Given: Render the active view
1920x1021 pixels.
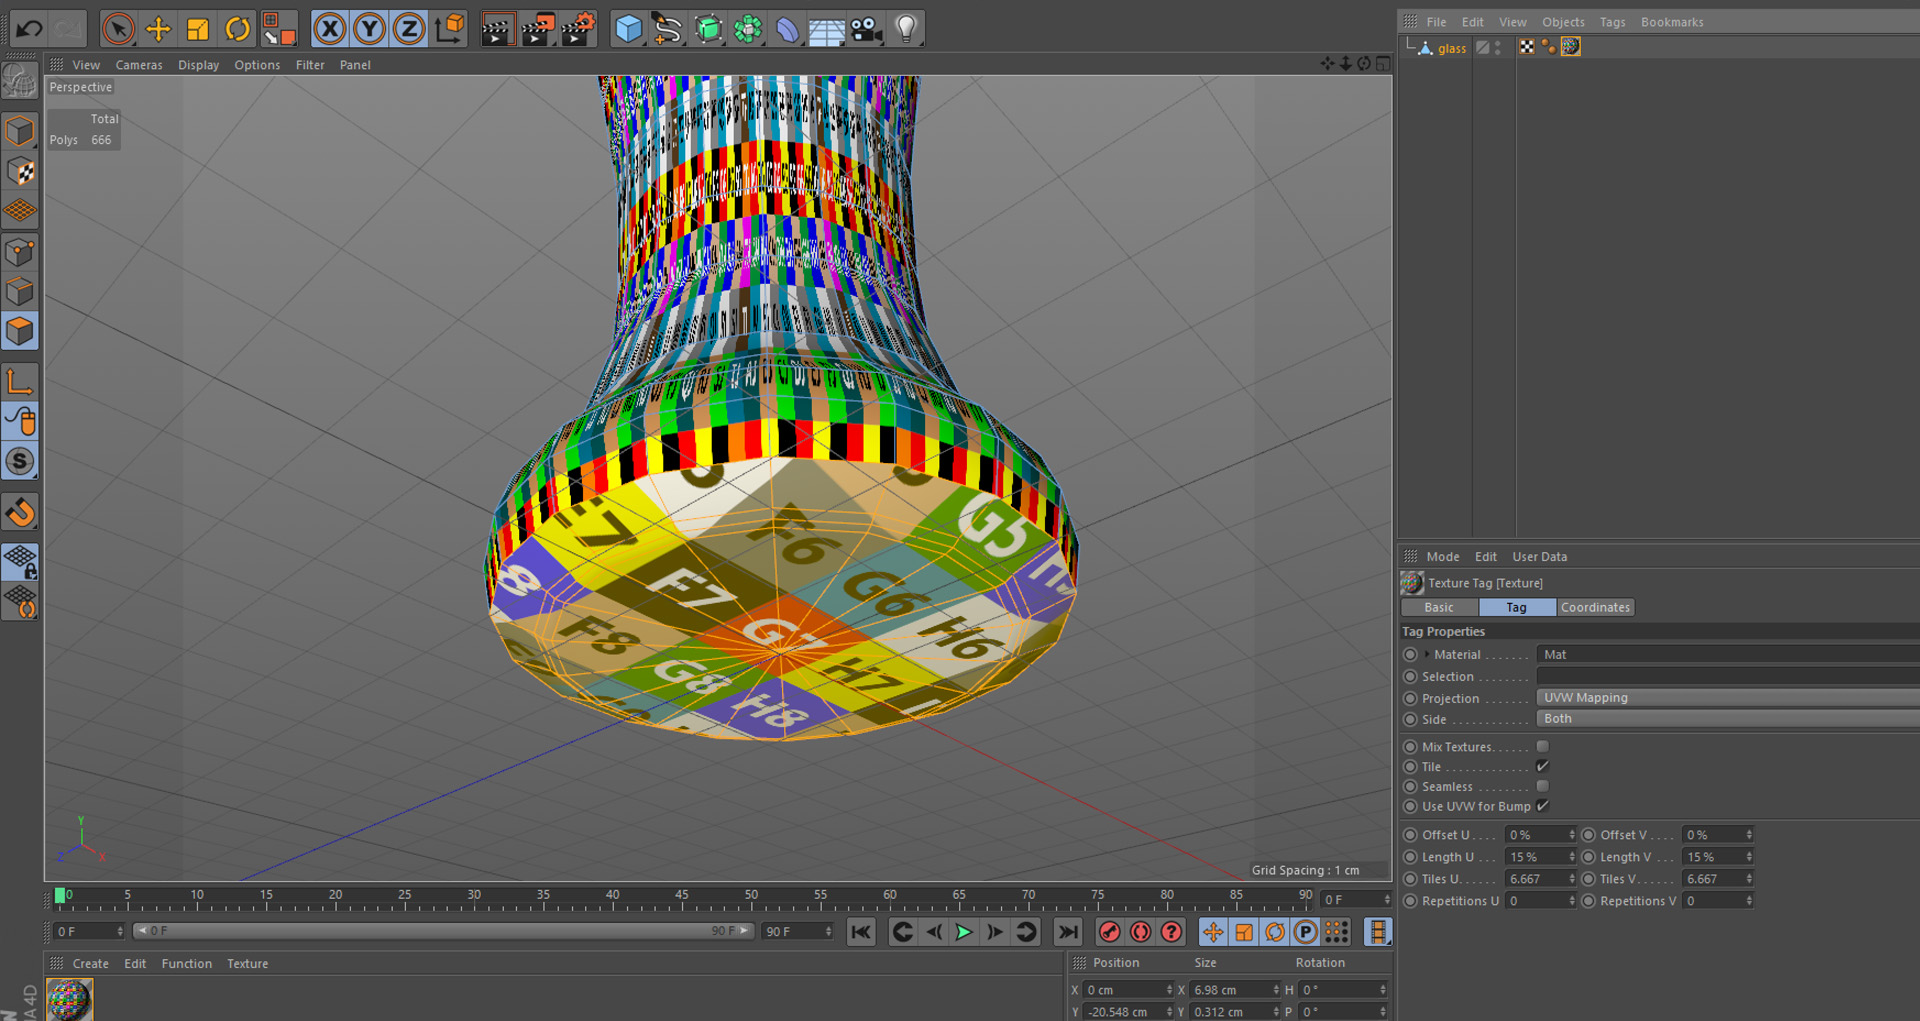Looking at the screenshot, I should [x=496, y=29].
